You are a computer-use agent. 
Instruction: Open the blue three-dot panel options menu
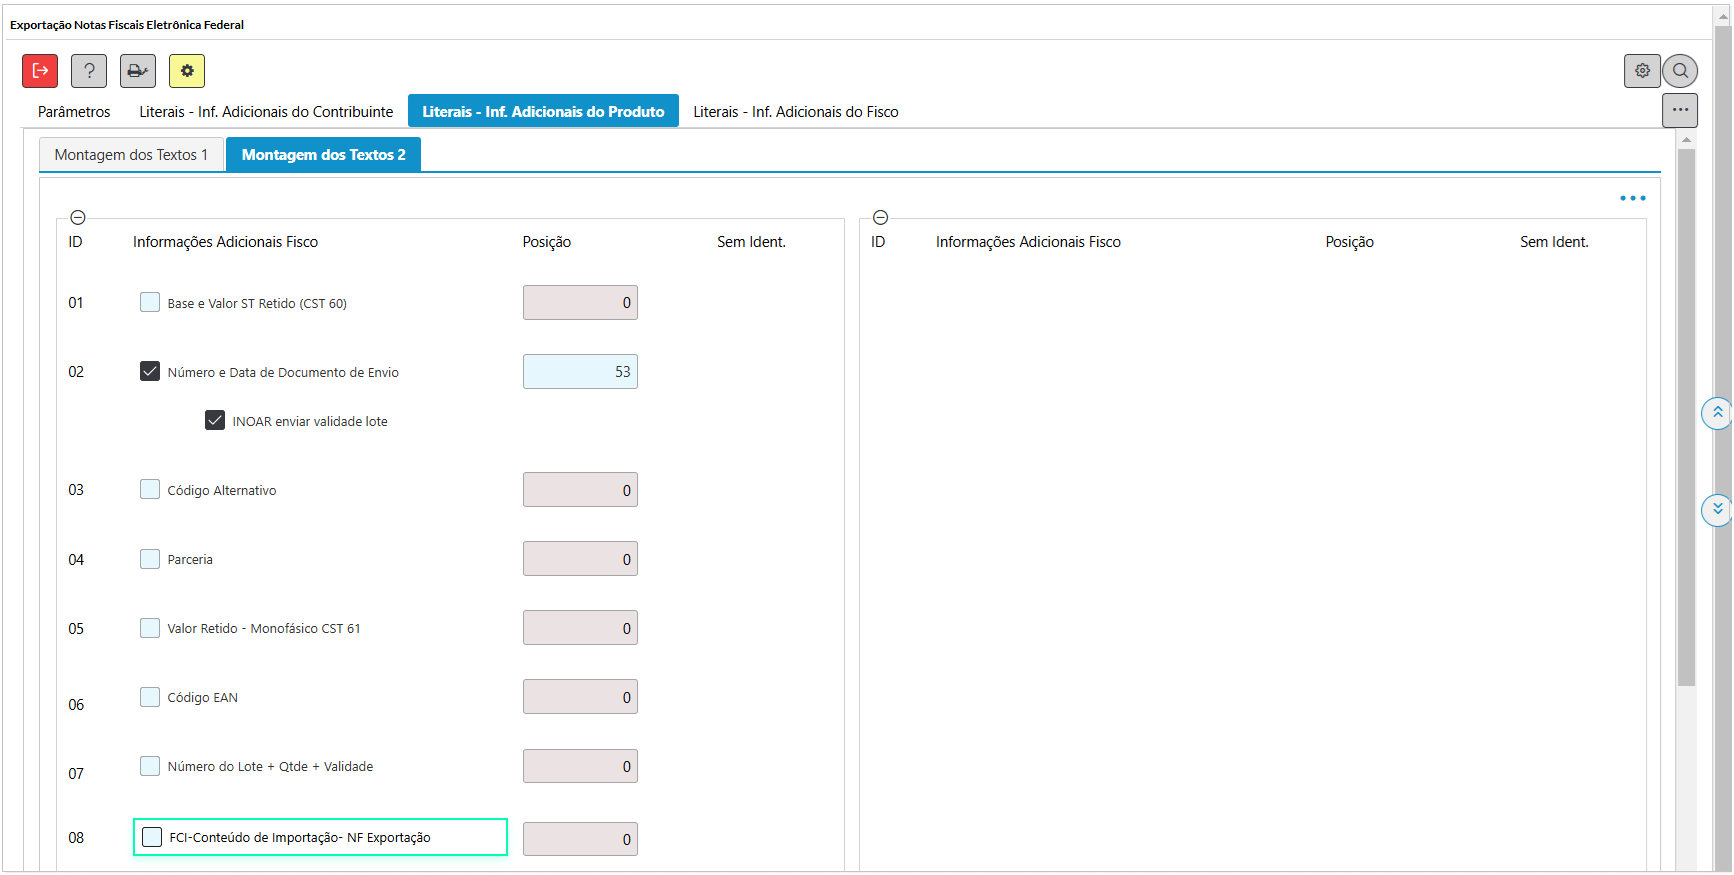1632,198
